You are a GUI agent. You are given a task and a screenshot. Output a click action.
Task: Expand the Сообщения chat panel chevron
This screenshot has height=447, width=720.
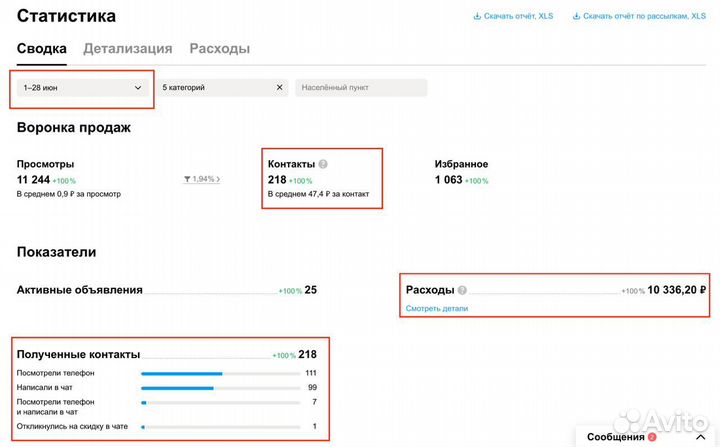click(700, 437)
